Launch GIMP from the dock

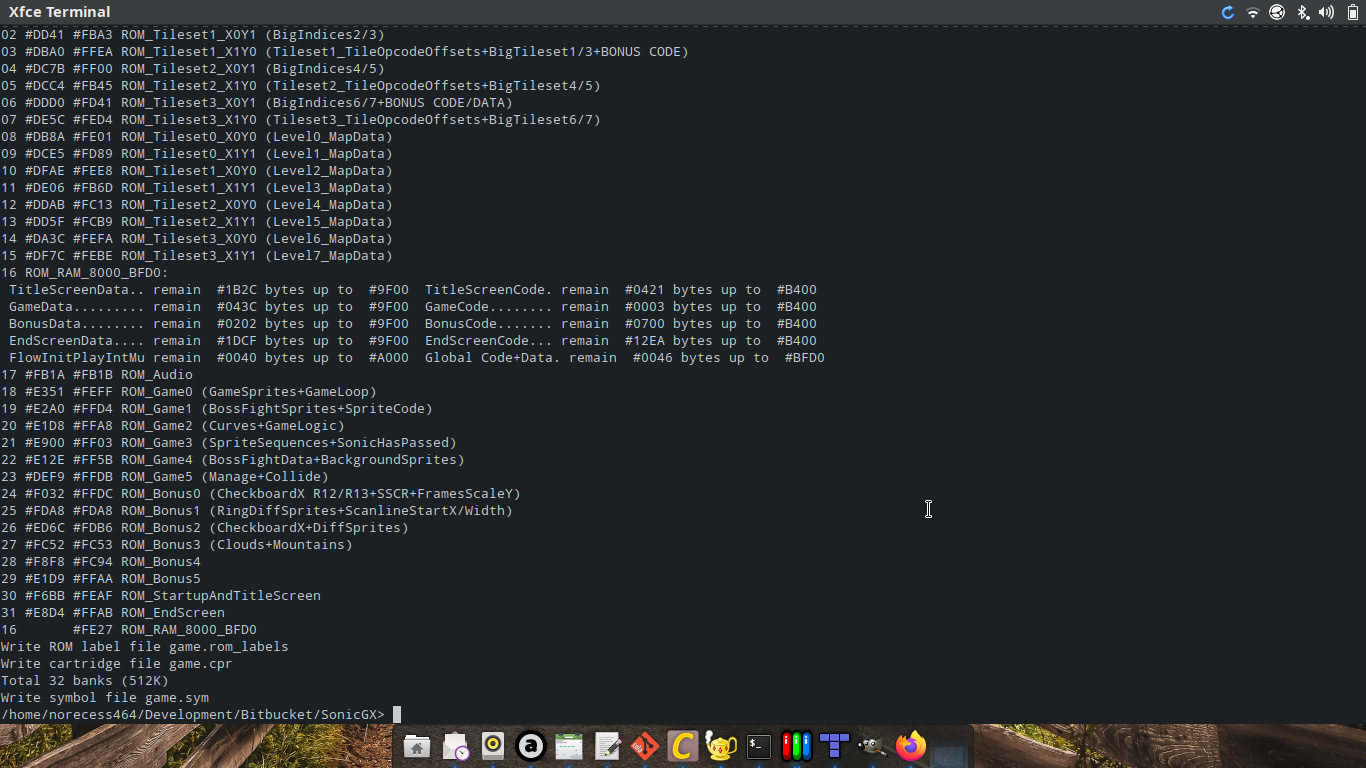coord(872,746)
